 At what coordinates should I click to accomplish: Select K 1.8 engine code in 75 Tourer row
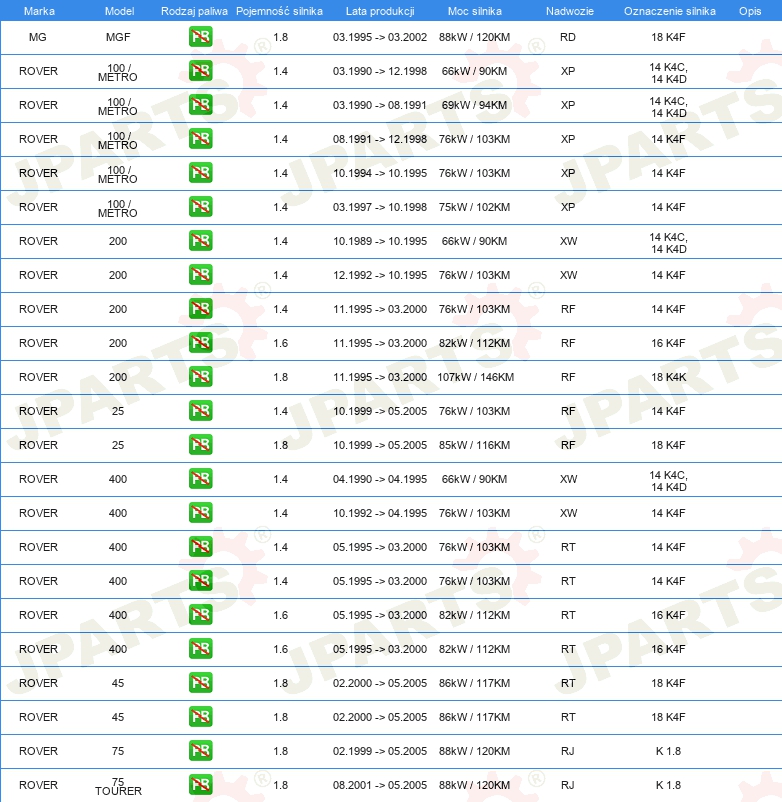(668, 785)
